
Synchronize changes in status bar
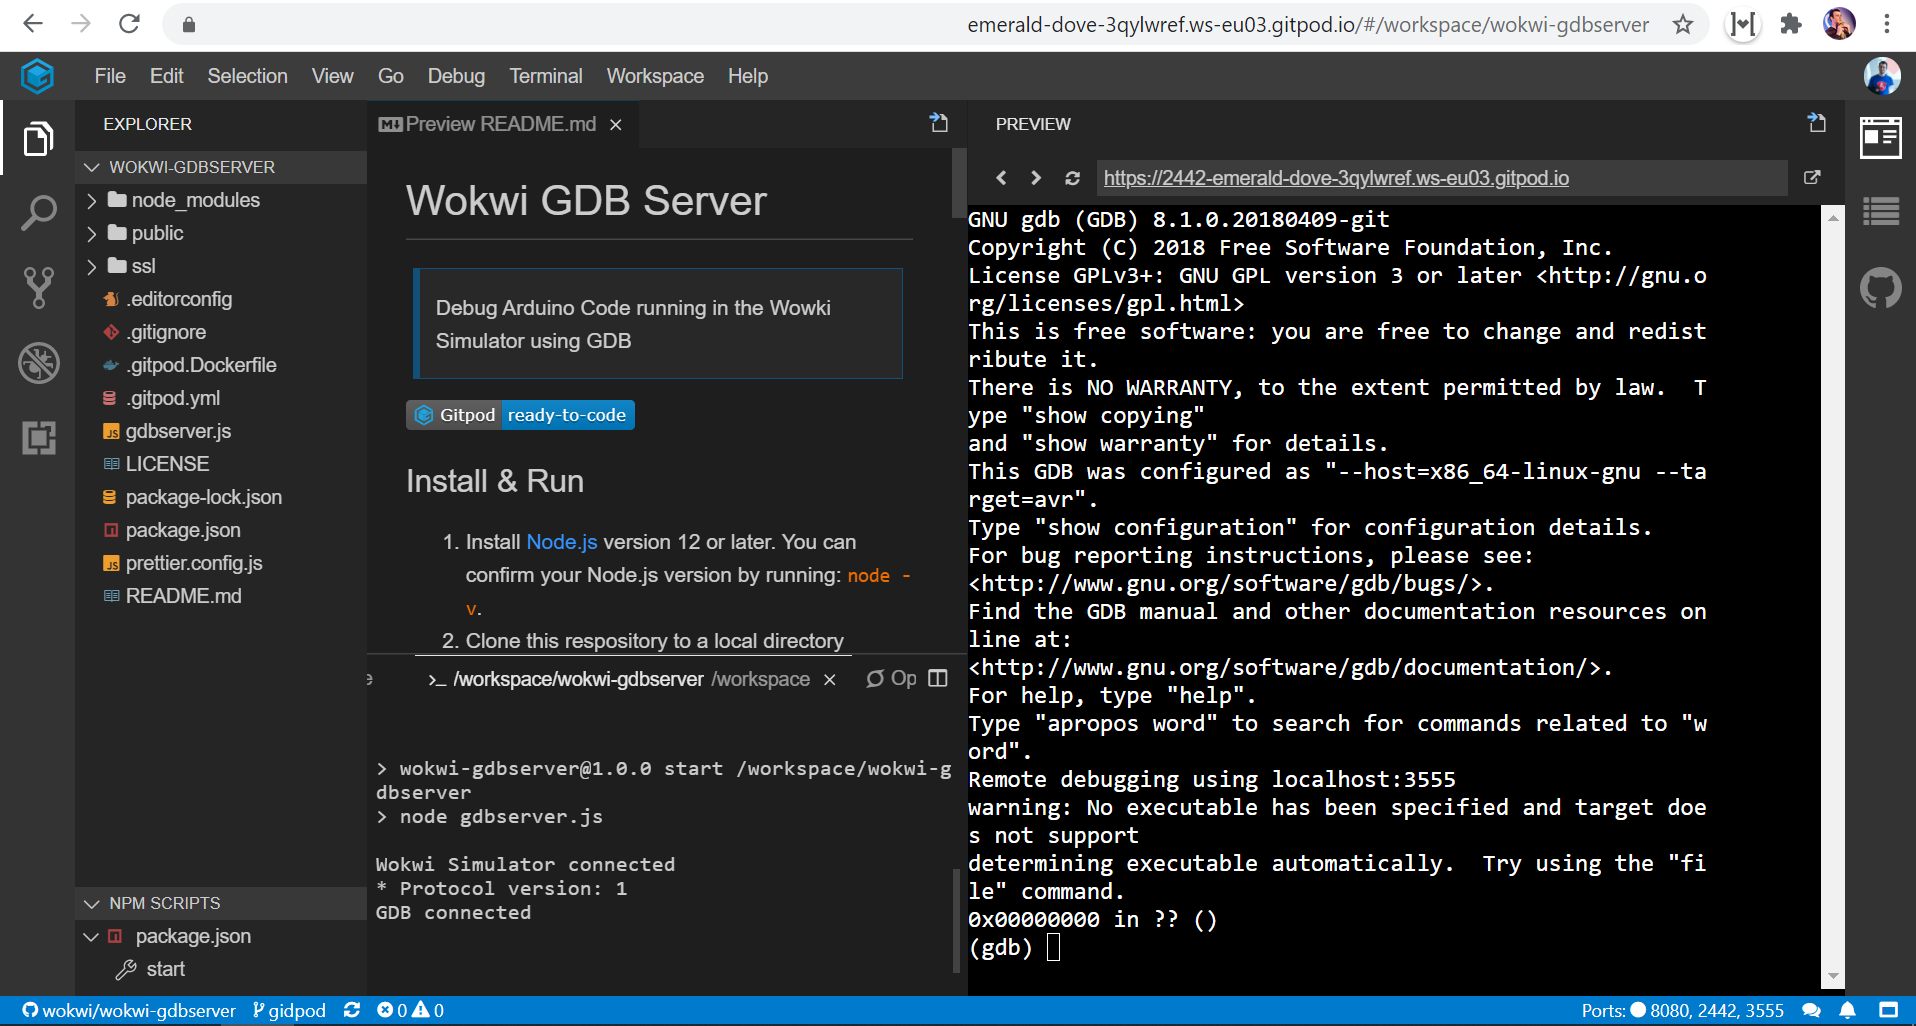352,1010
